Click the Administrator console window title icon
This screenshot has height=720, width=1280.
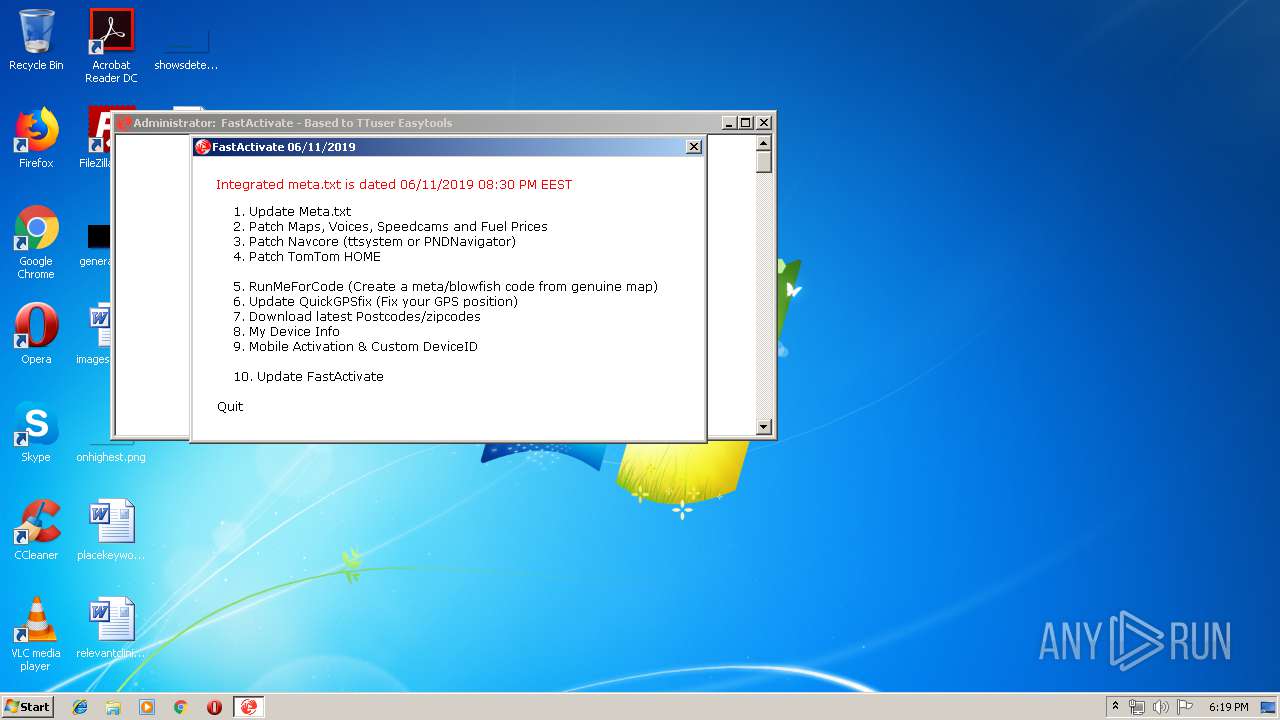[x=124, y=123]
